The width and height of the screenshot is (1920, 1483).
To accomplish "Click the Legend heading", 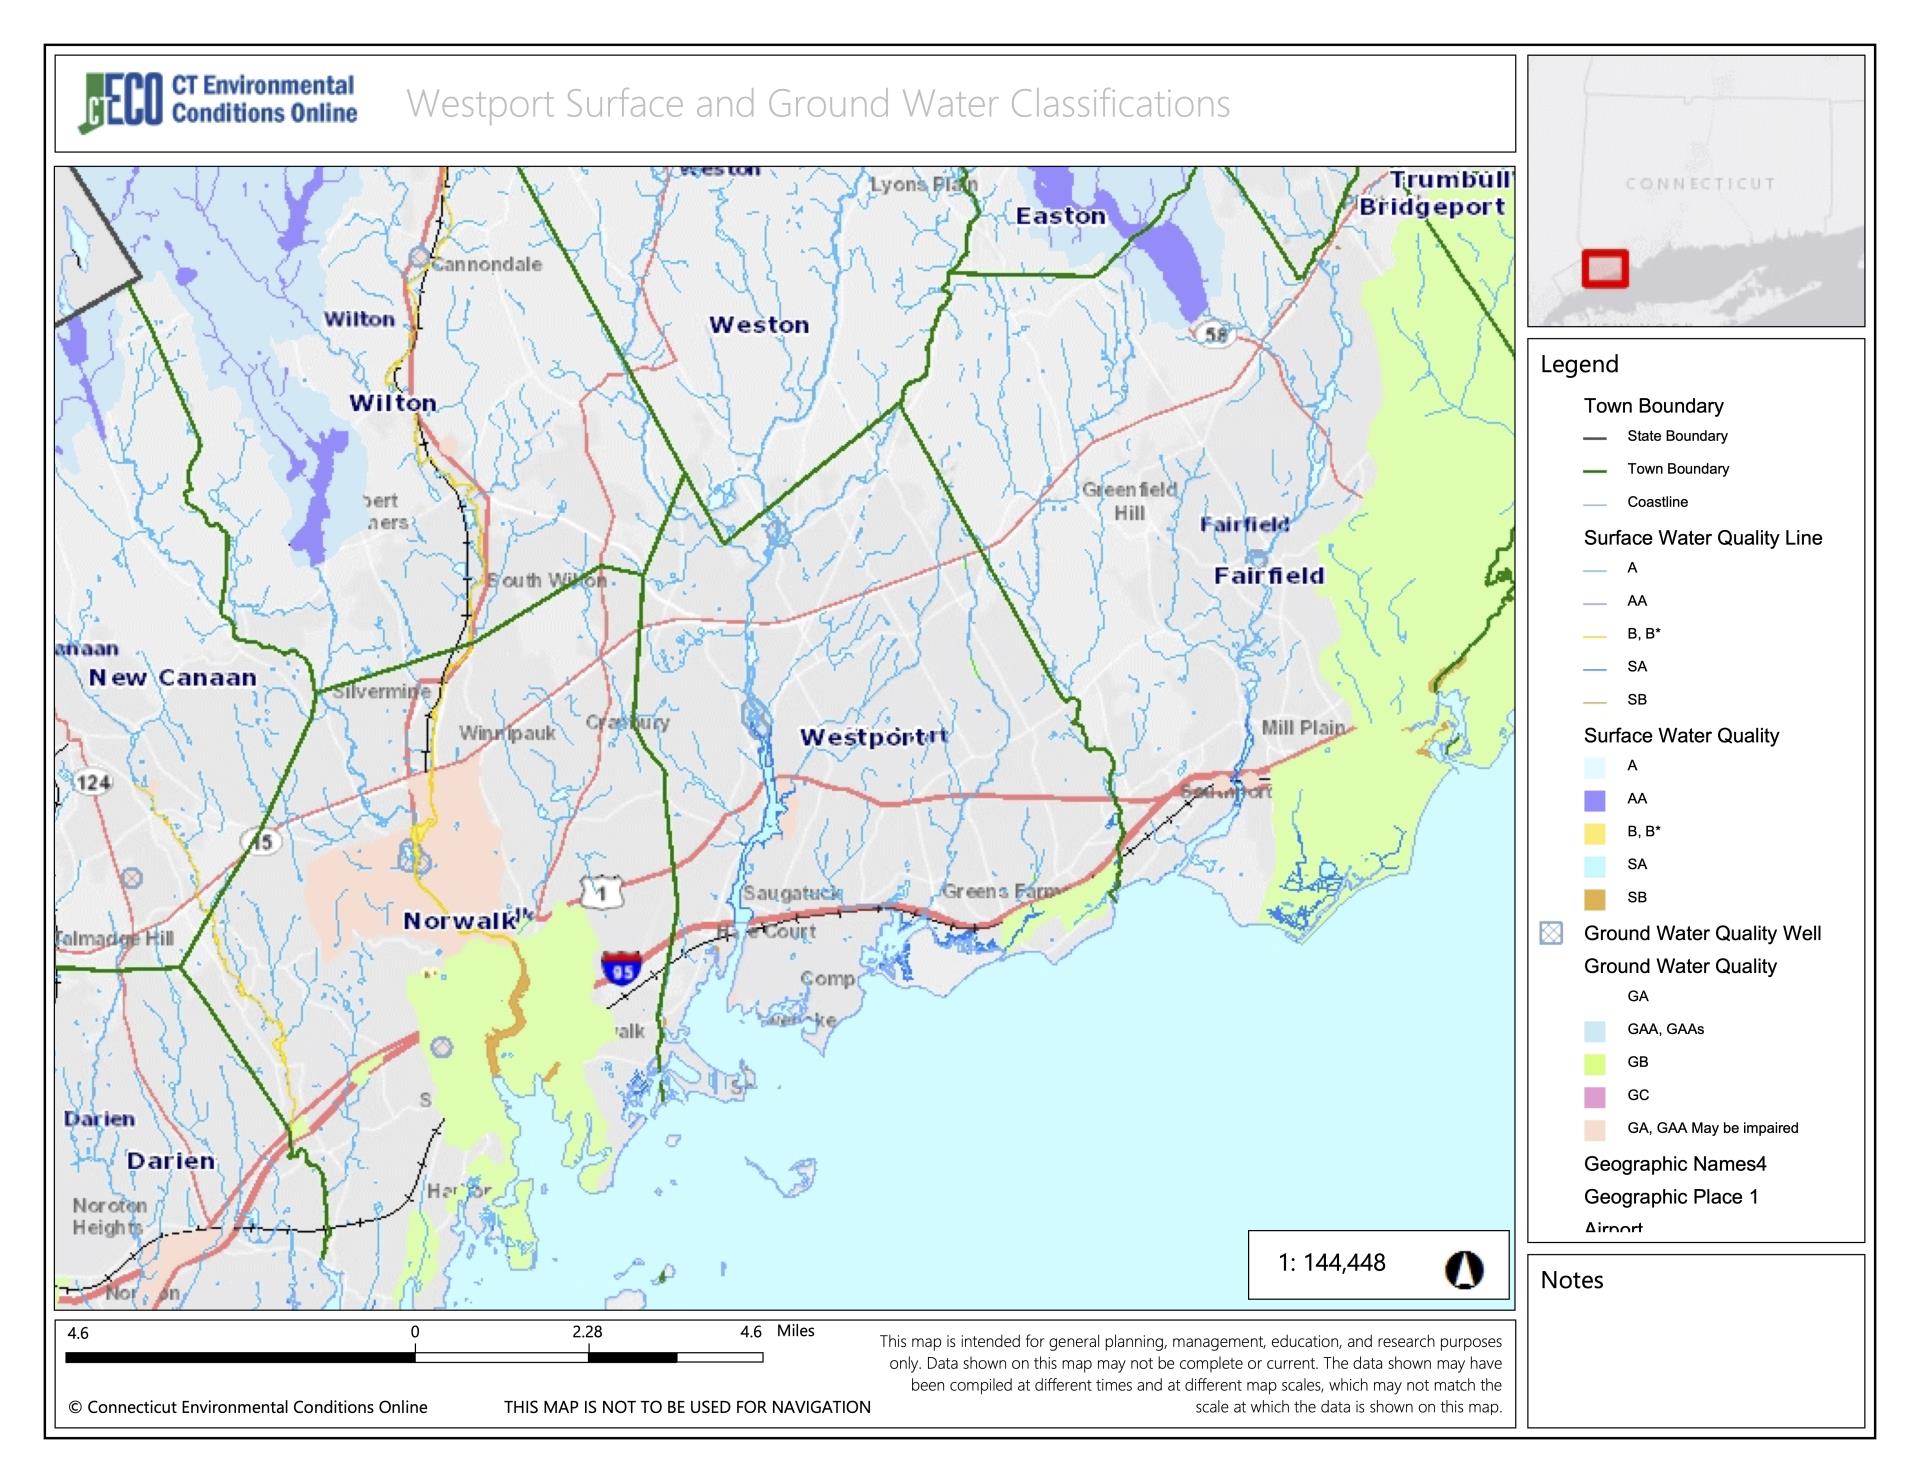I will click(1579, 365).
